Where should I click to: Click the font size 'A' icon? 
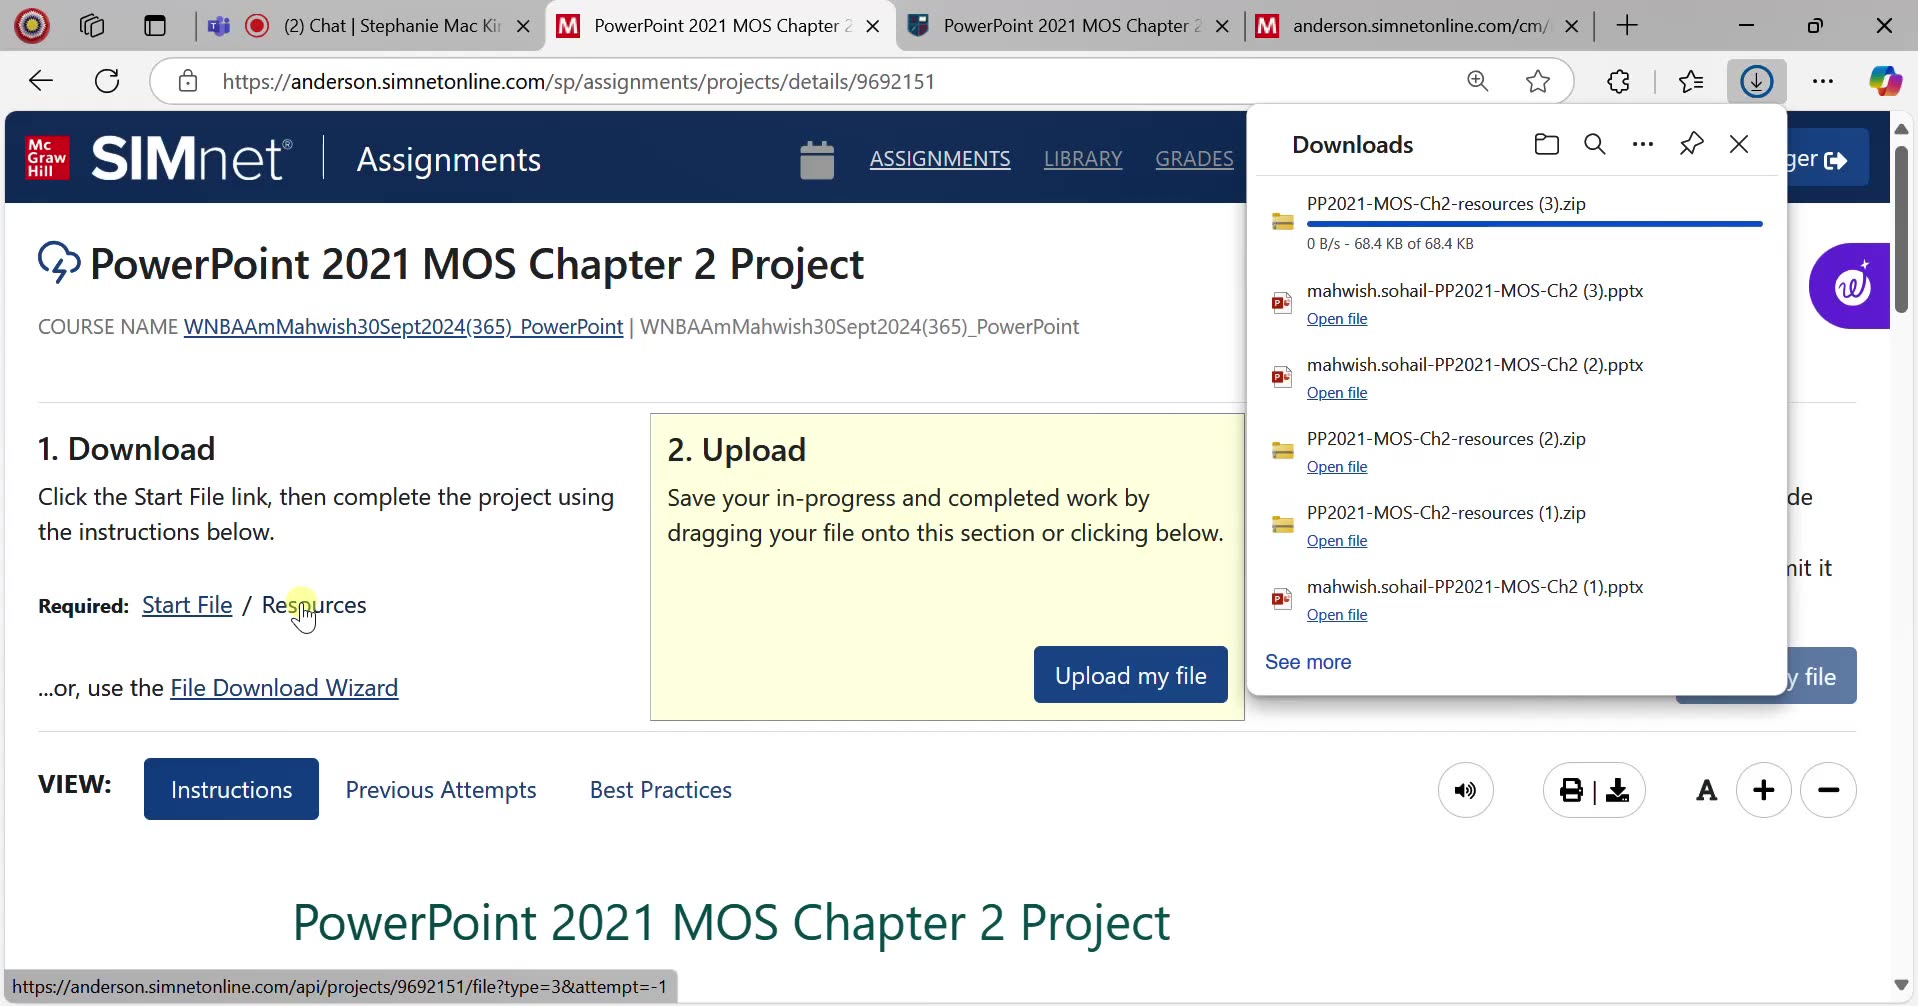[1705, 790]
